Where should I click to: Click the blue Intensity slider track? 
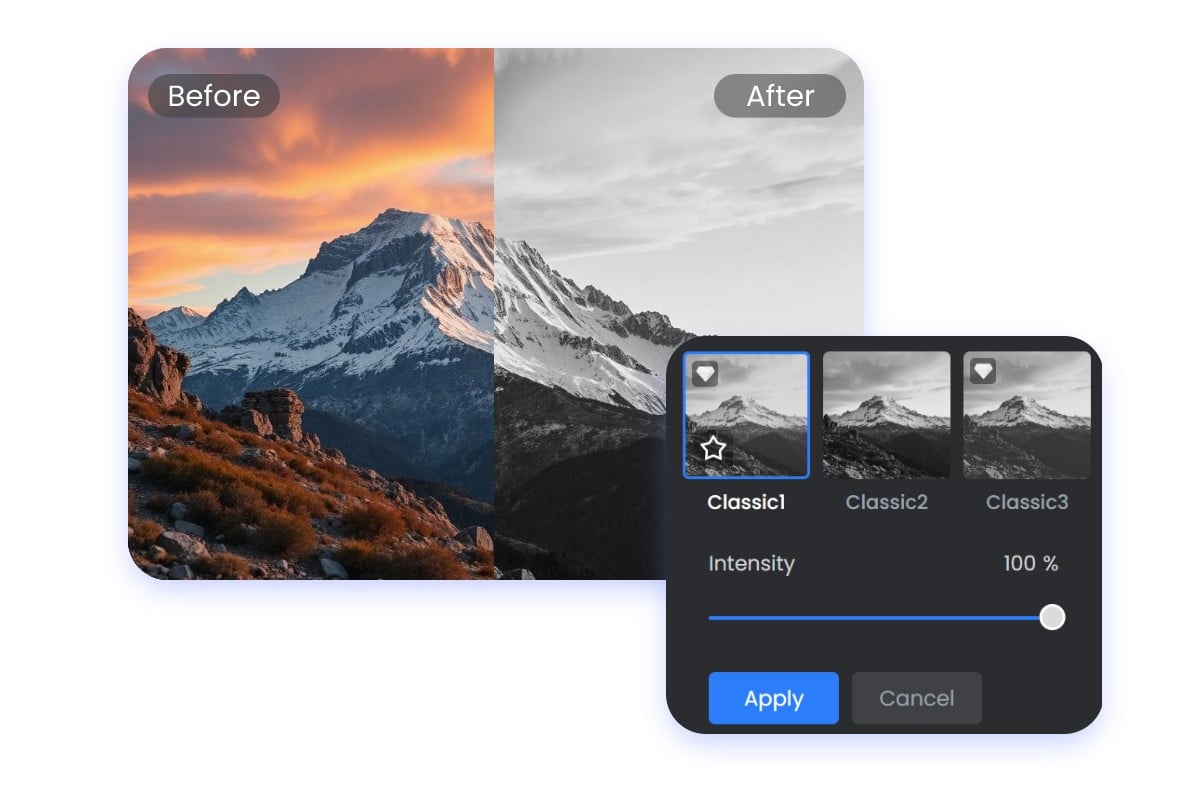(x=880, y=618)
